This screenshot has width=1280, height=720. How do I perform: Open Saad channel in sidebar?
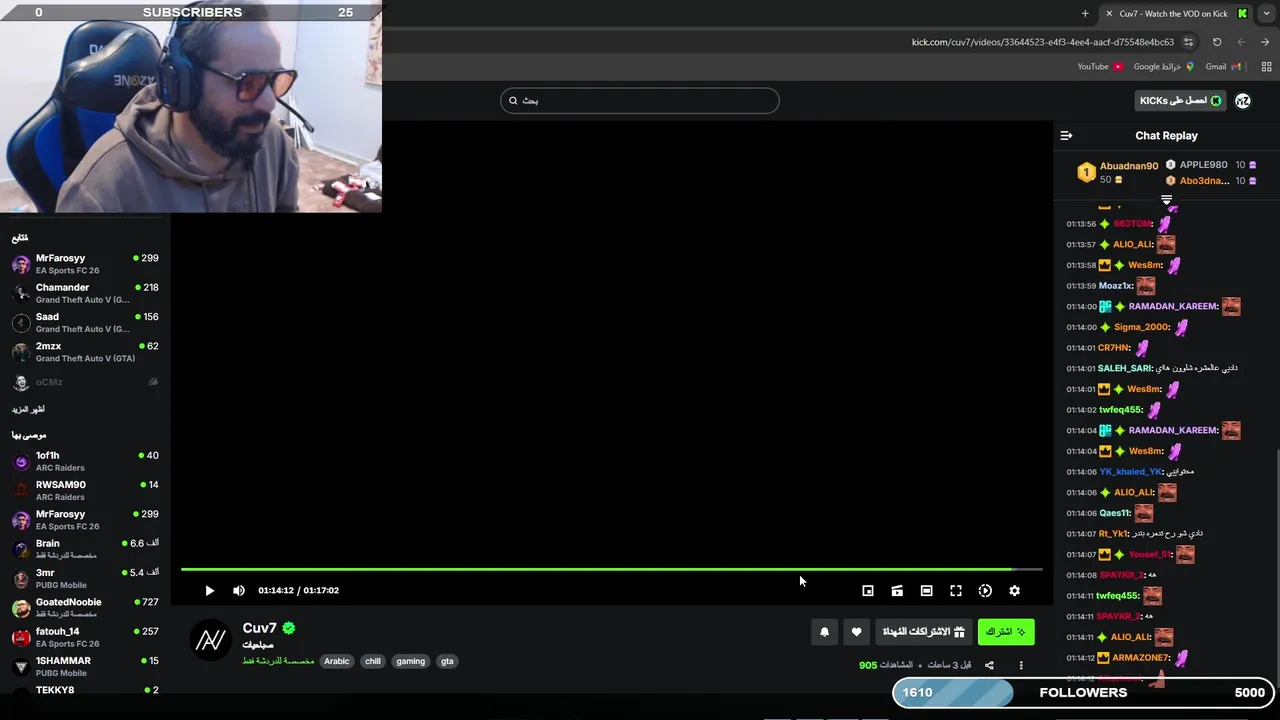pyautogui.click(x=85, y=322)
